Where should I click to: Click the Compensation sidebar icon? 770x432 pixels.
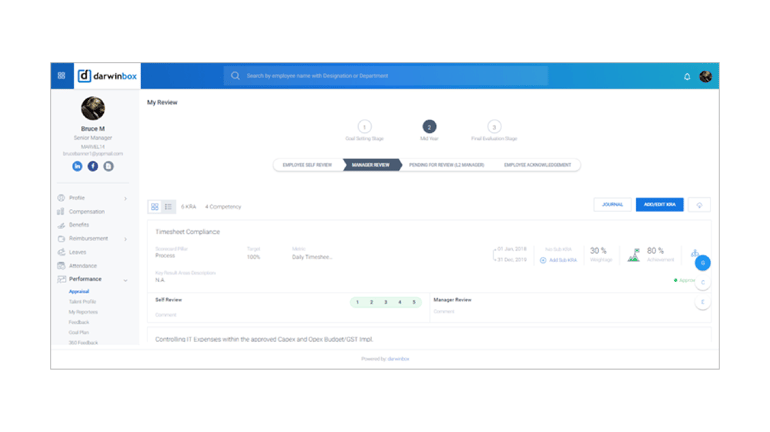click(x=61, y=212)
